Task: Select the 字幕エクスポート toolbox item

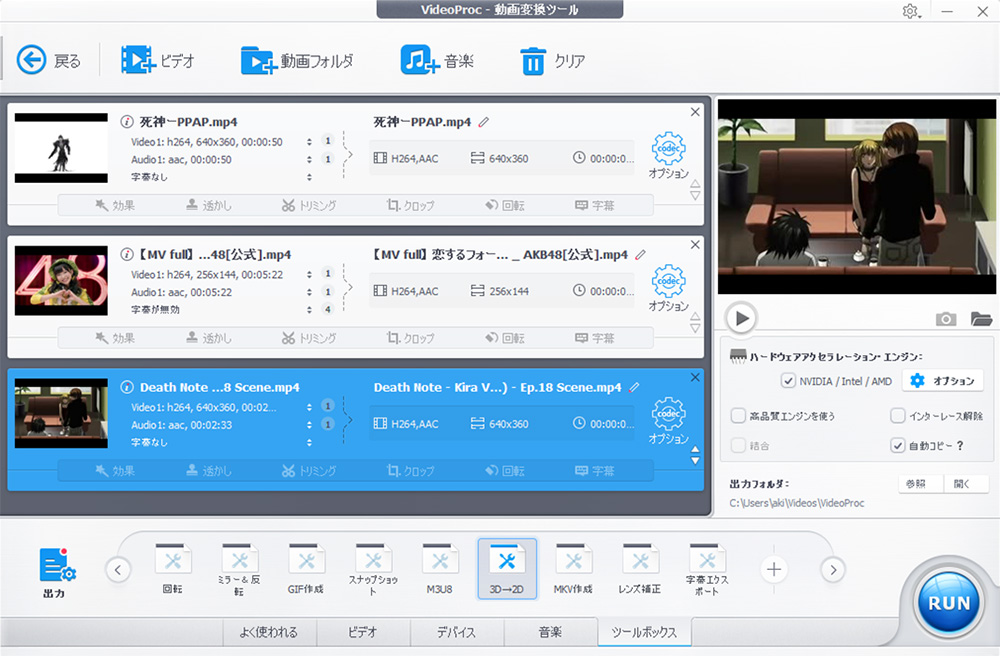Action: tap(707, 569)
